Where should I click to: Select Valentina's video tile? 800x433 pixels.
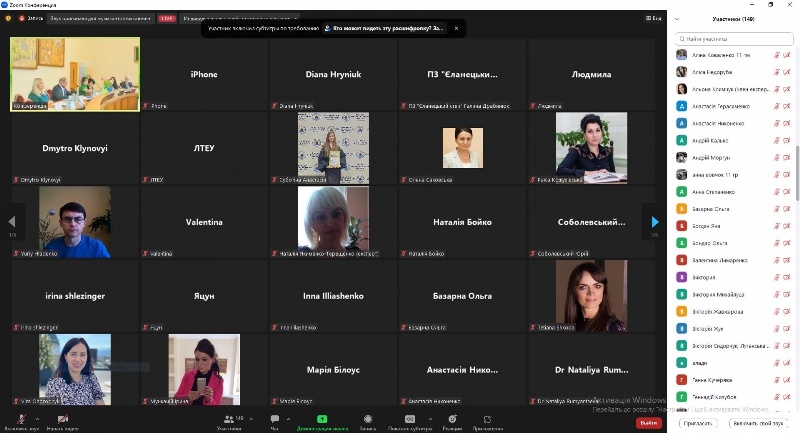pos(204,222)
